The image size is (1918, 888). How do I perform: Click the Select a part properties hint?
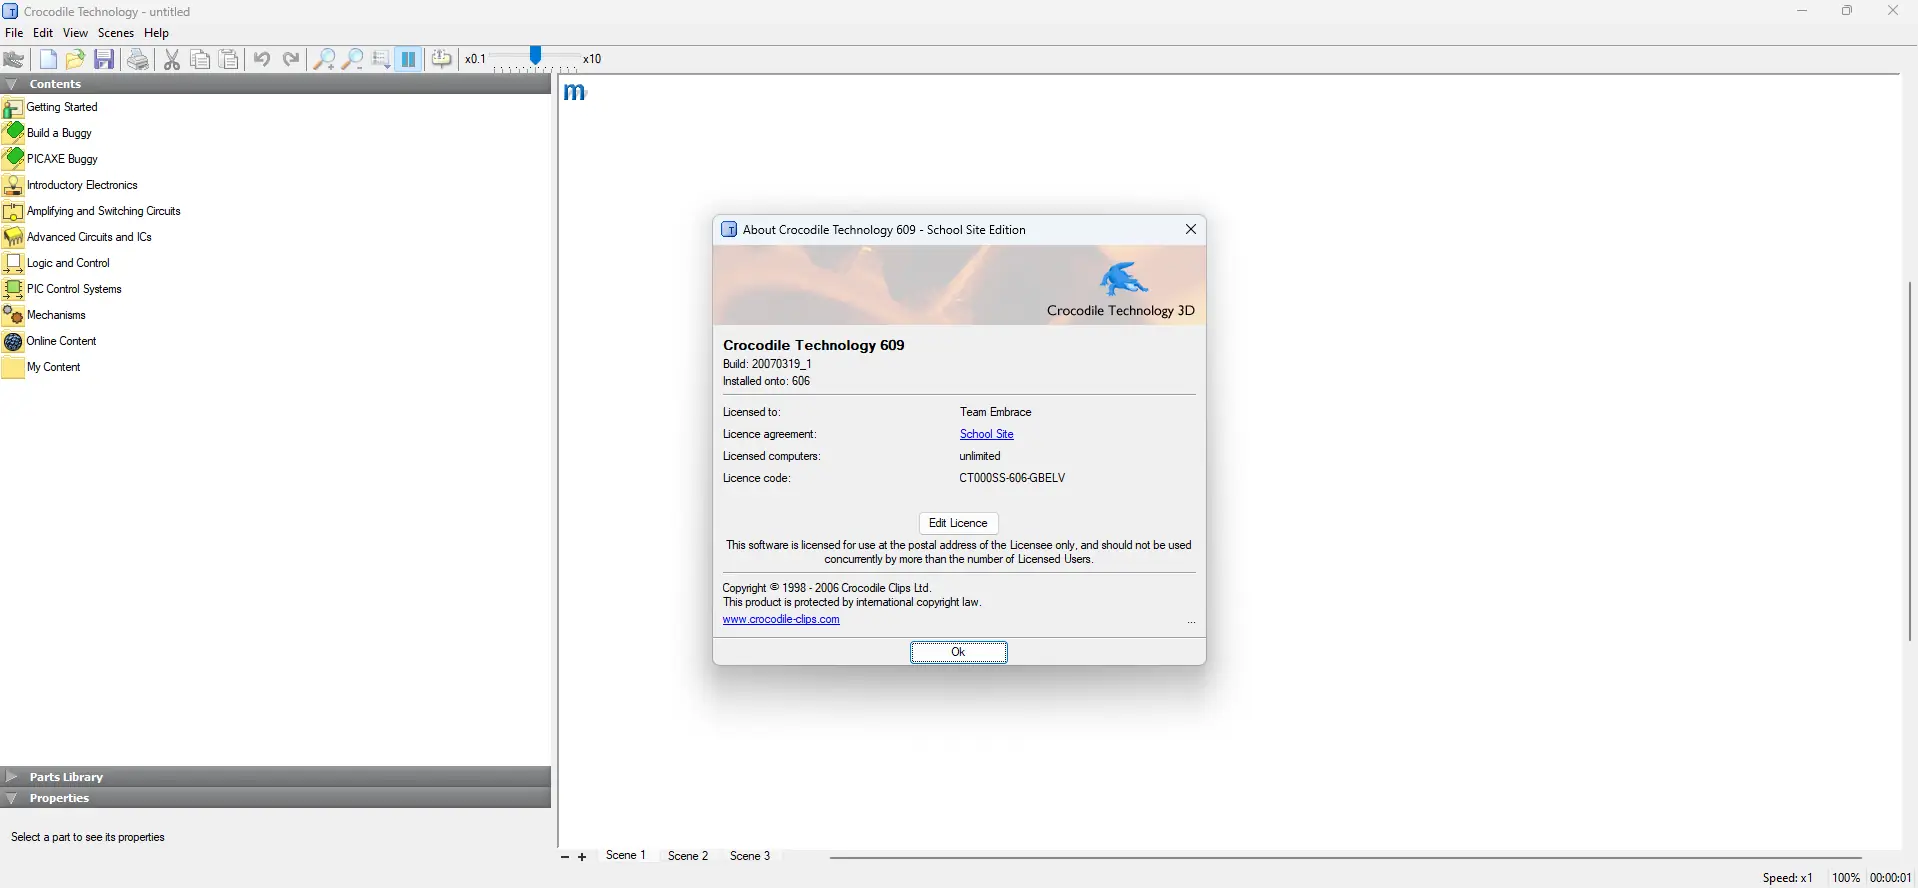[x=88, y=837]
